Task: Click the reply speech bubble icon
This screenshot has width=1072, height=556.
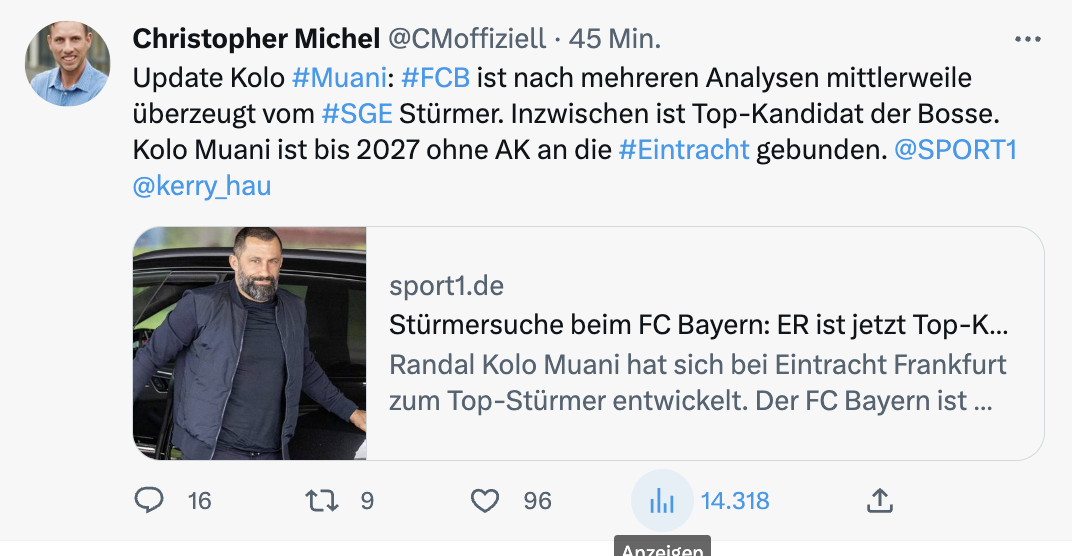Action: [148, 500]
